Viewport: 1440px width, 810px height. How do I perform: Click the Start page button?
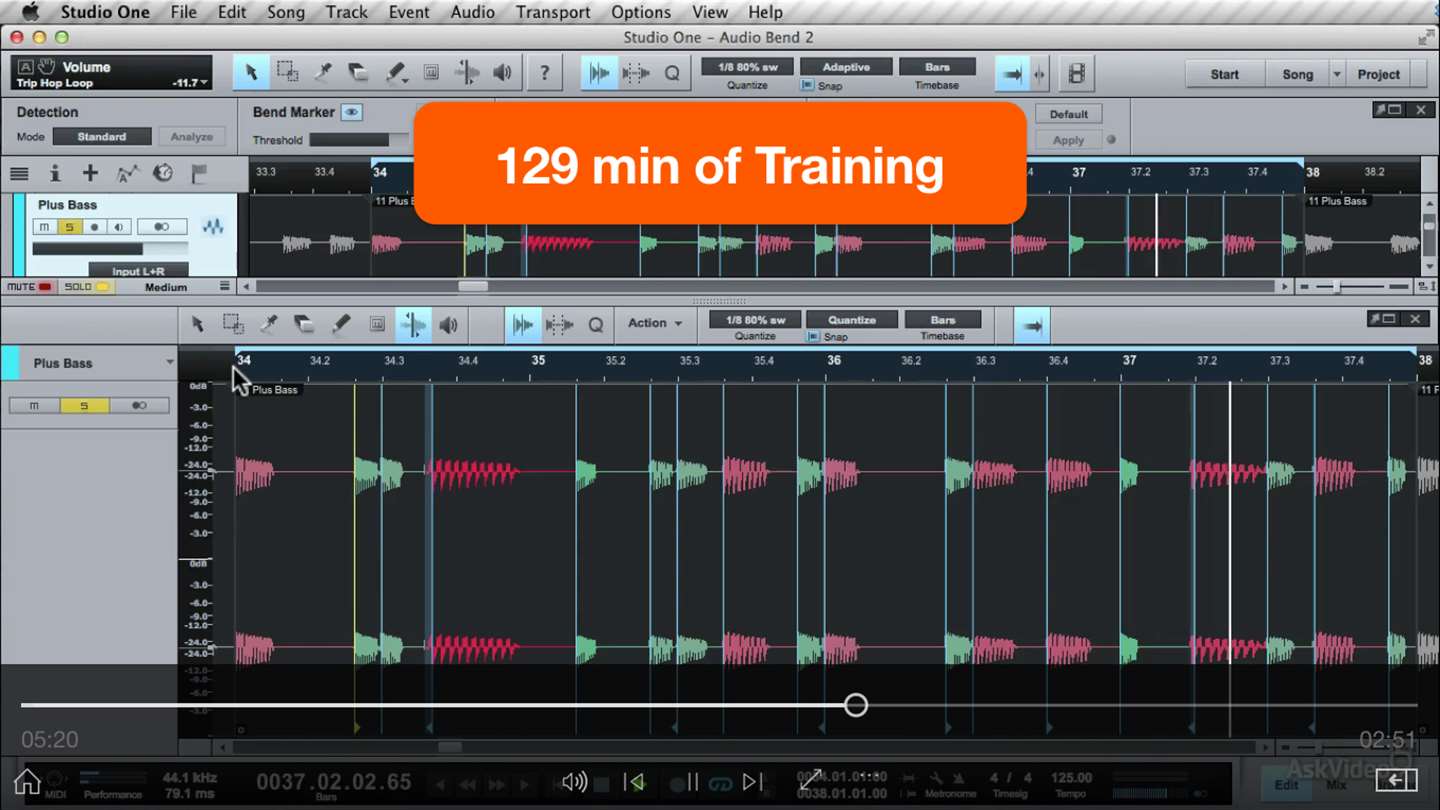tap(1225, 74)
